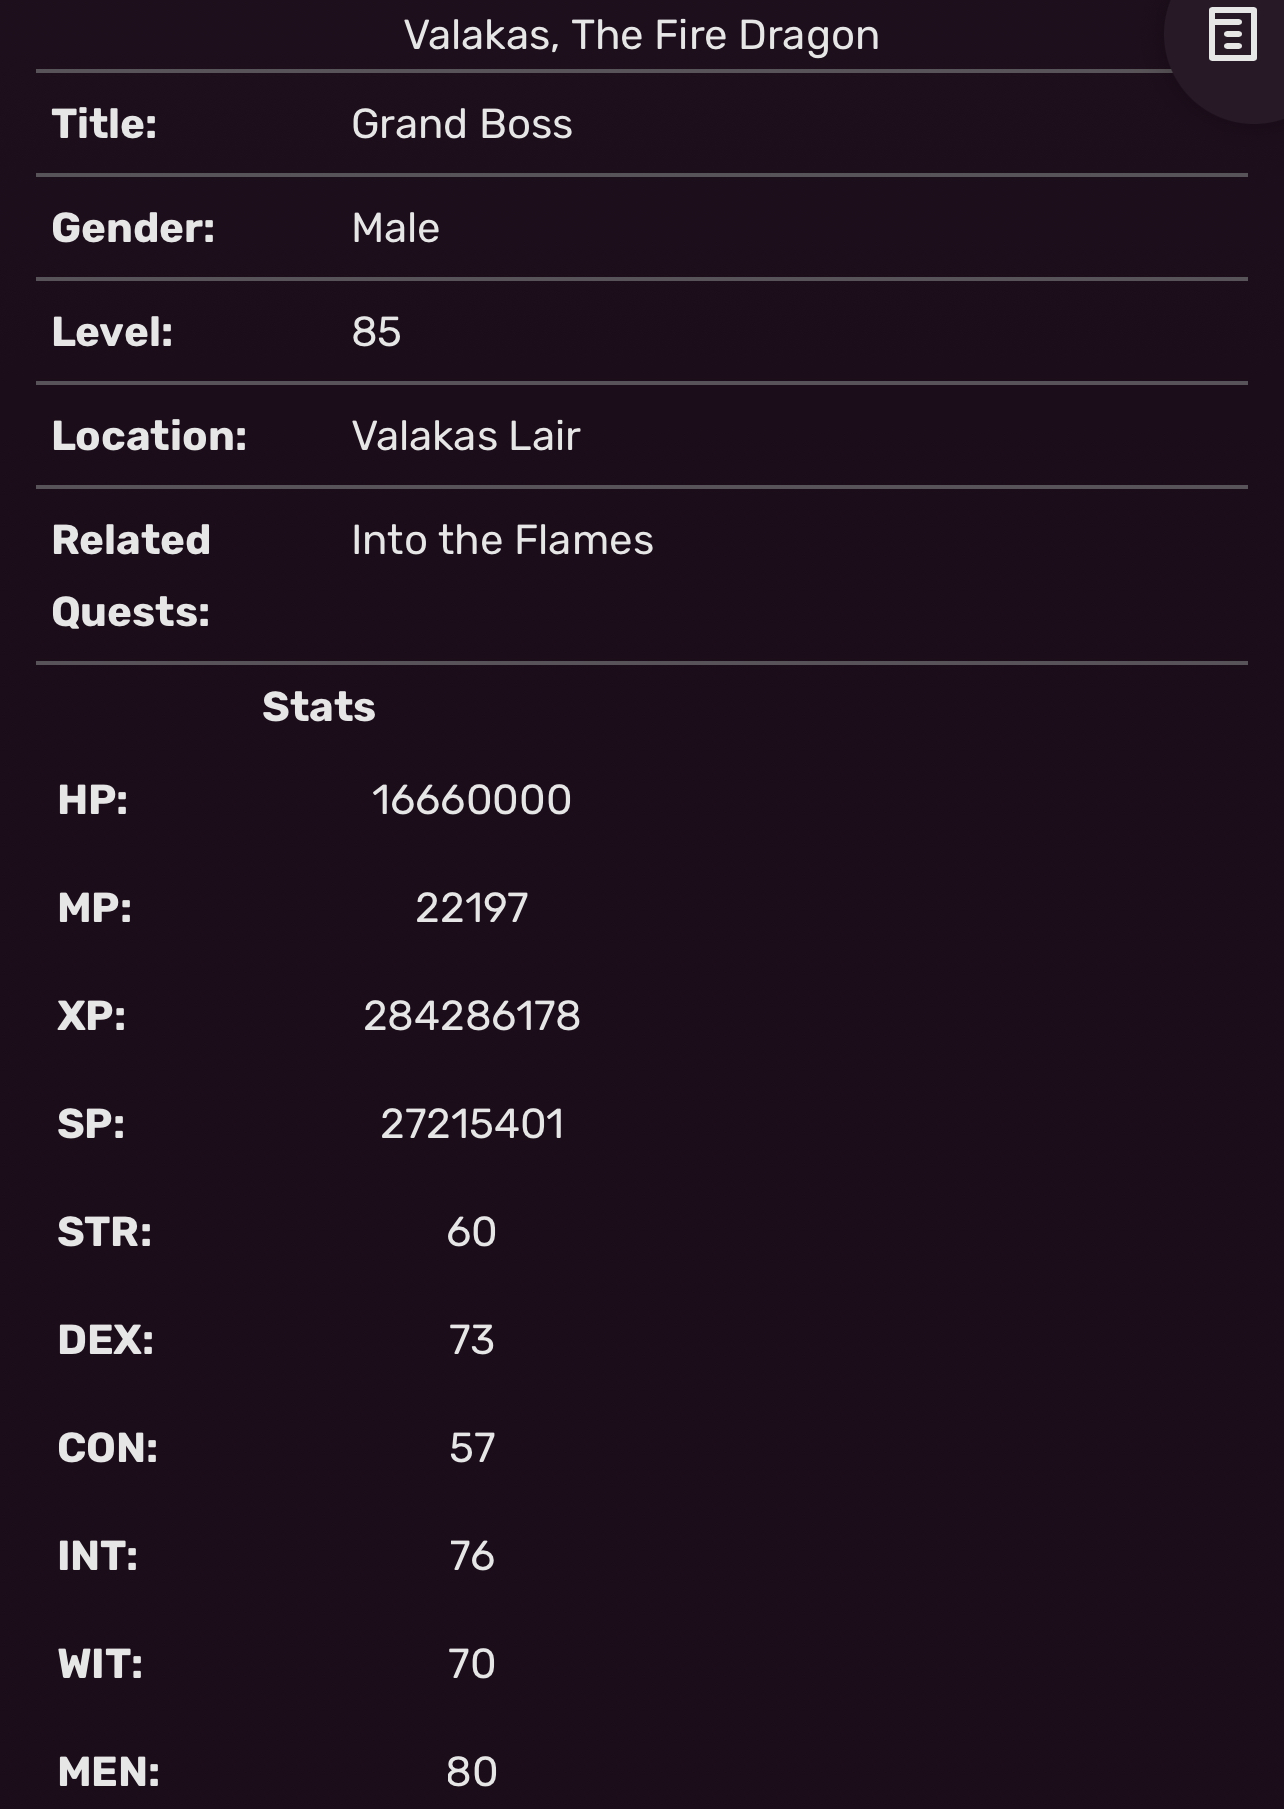1284x1809 pixels.
Task: Select the Grand Boss title value
Action: [x=462, y=124]
